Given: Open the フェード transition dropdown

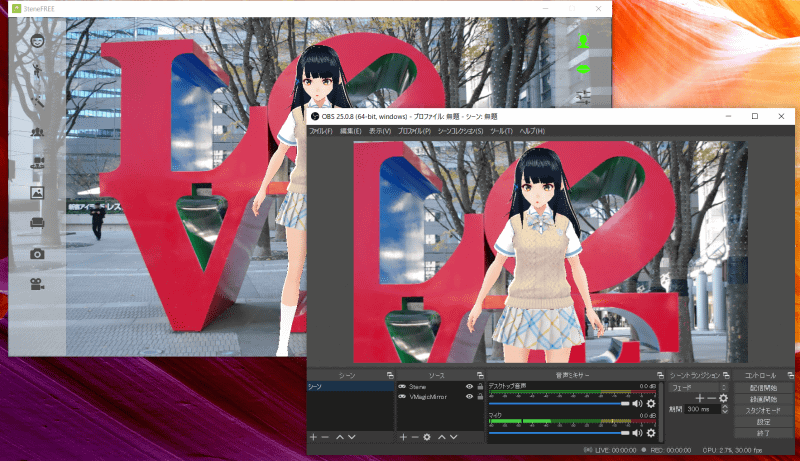Looking at the screenshot, I should click(x=699, y=388).
